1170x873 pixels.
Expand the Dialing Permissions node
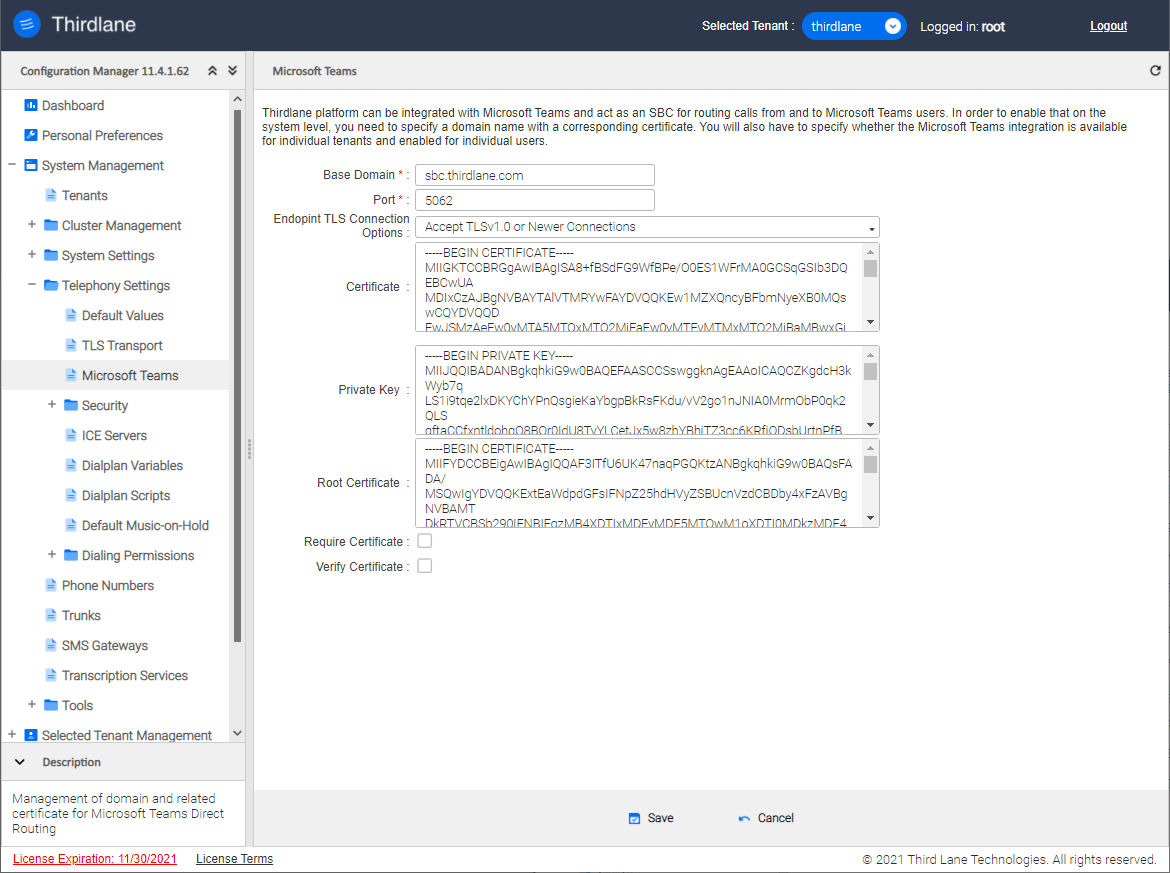[x=51, y=554]
